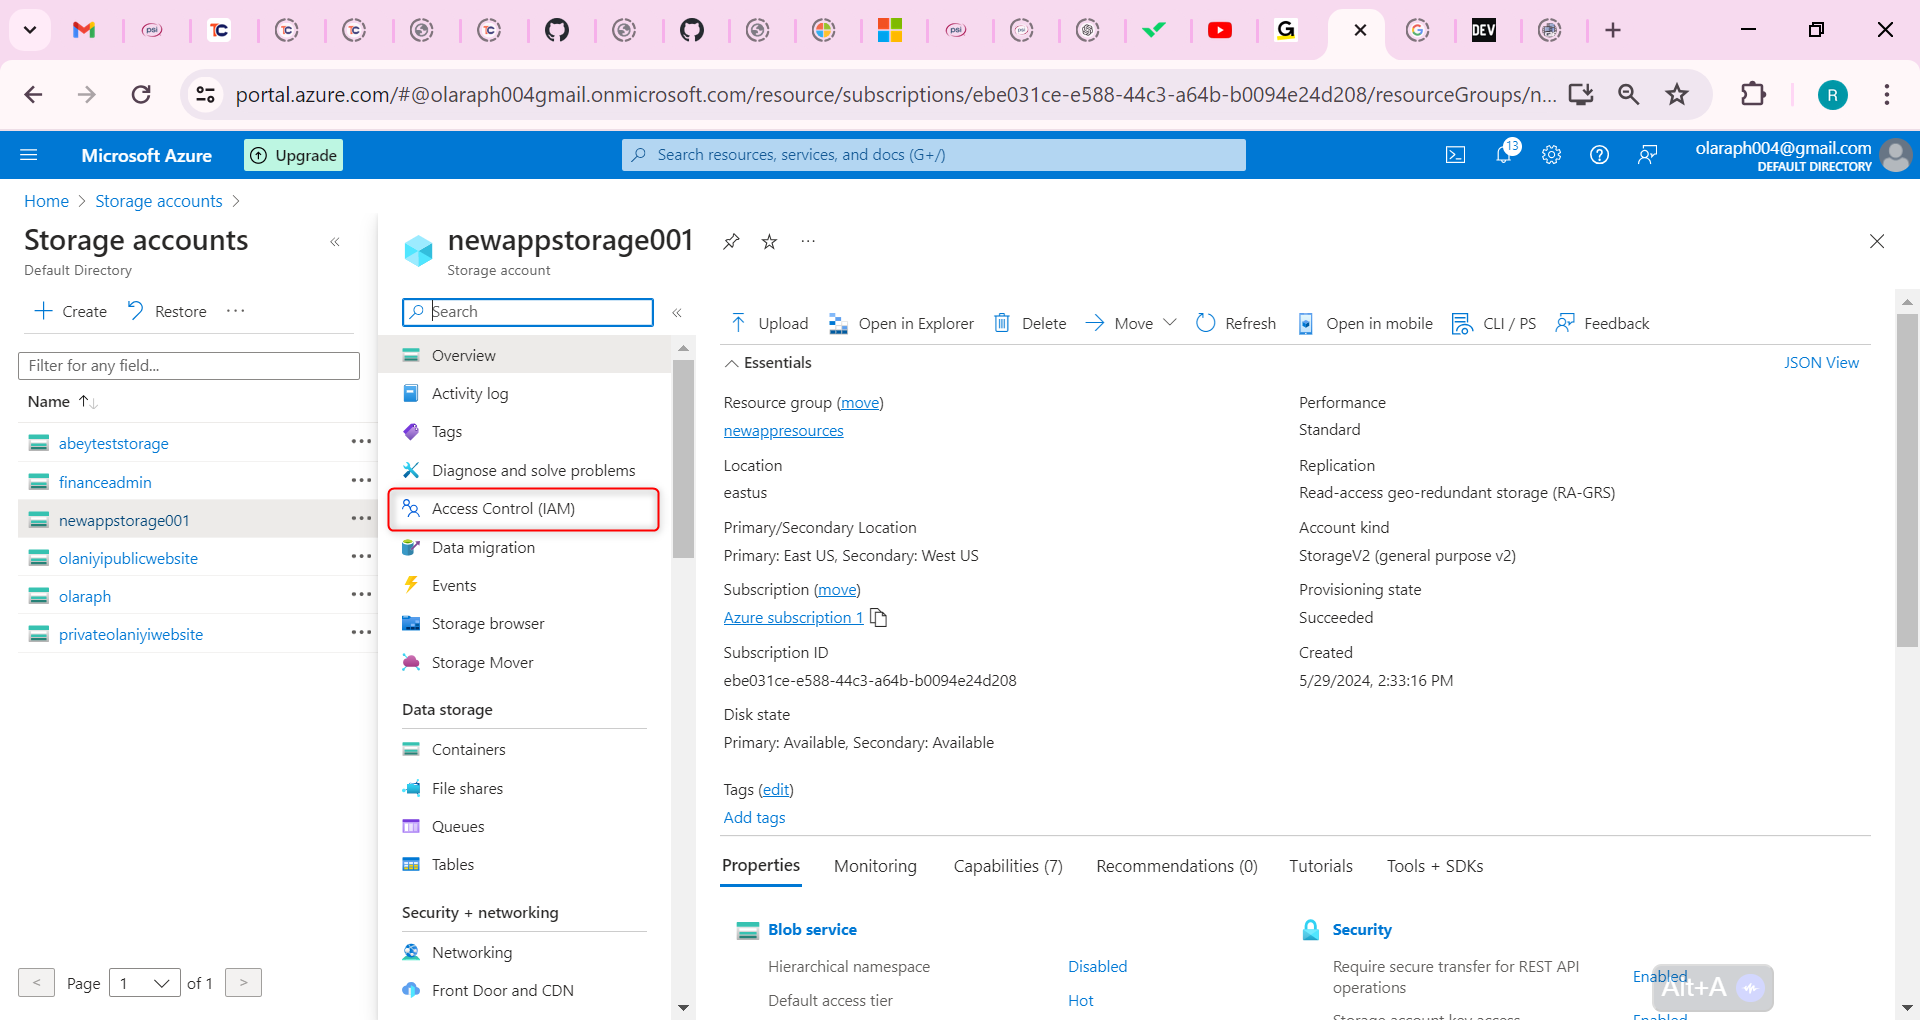Switch to the Tutorials tab

1321,866
